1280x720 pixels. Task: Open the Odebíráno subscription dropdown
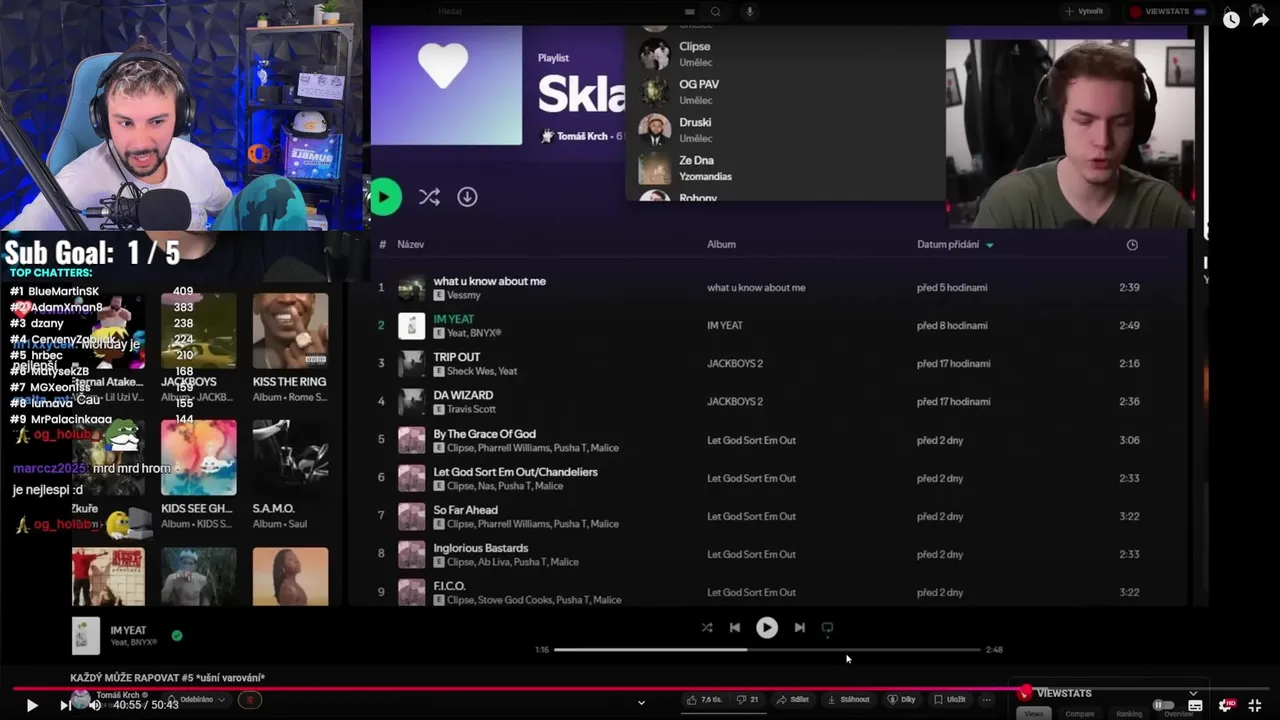tap(197, 700)
